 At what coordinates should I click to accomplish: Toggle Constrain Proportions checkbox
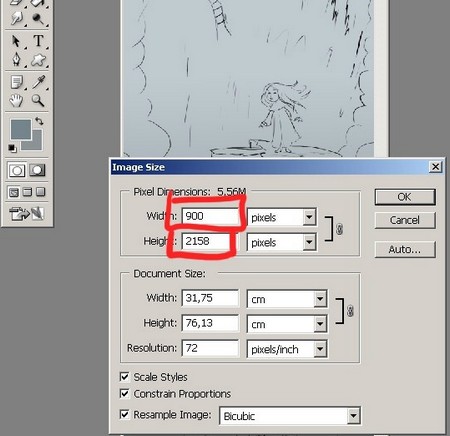tap(124, 394)
